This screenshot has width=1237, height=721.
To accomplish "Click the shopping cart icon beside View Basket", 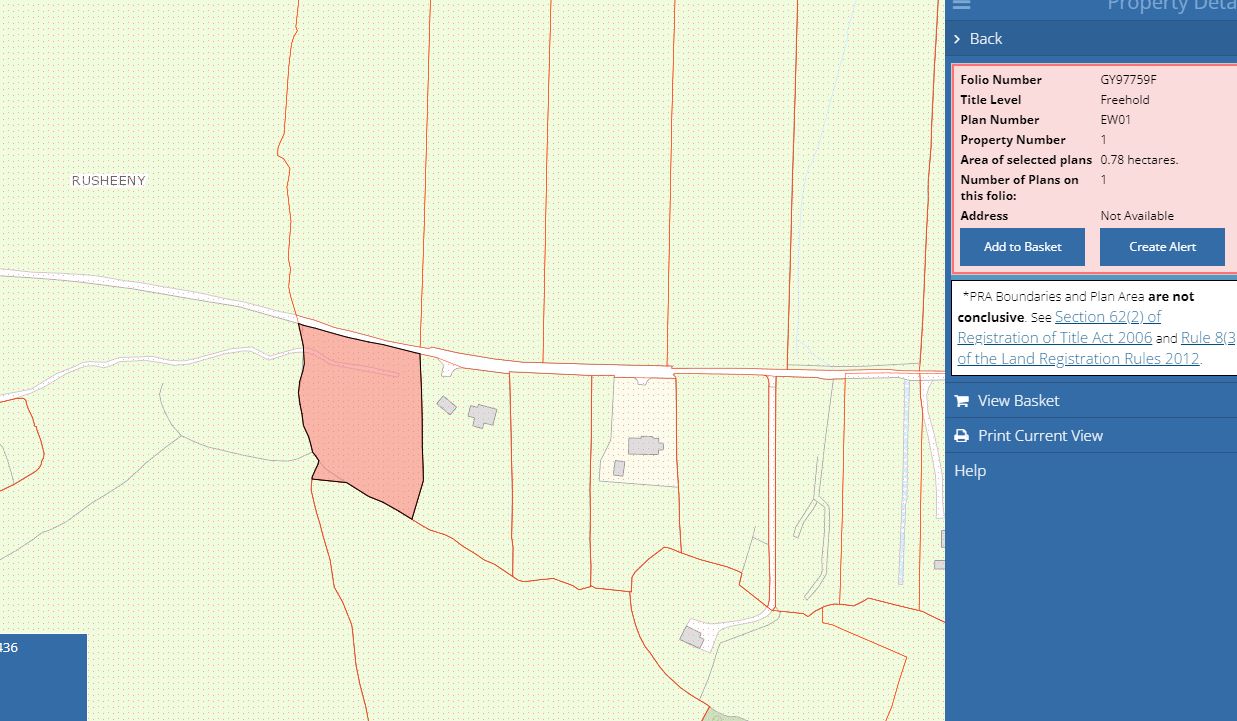I will pos(962,401).
